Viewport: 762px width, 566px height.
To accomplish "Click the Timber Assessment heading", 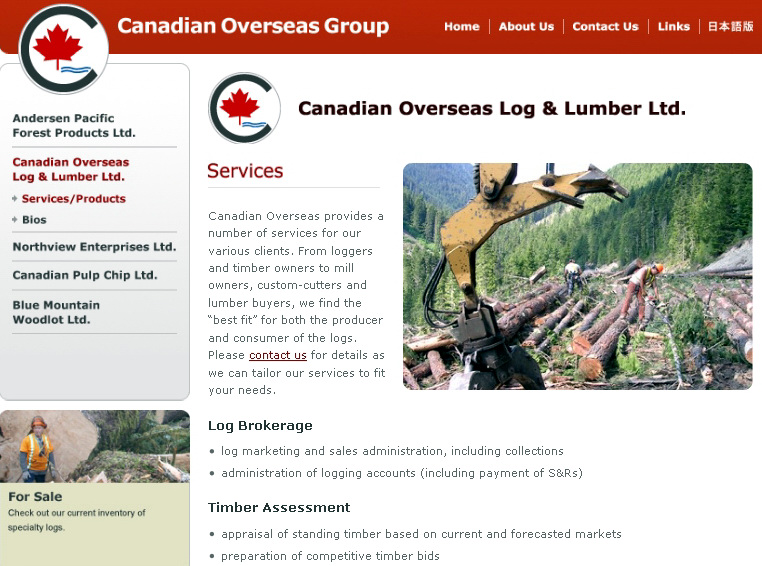I will click(x=279, y=508).
